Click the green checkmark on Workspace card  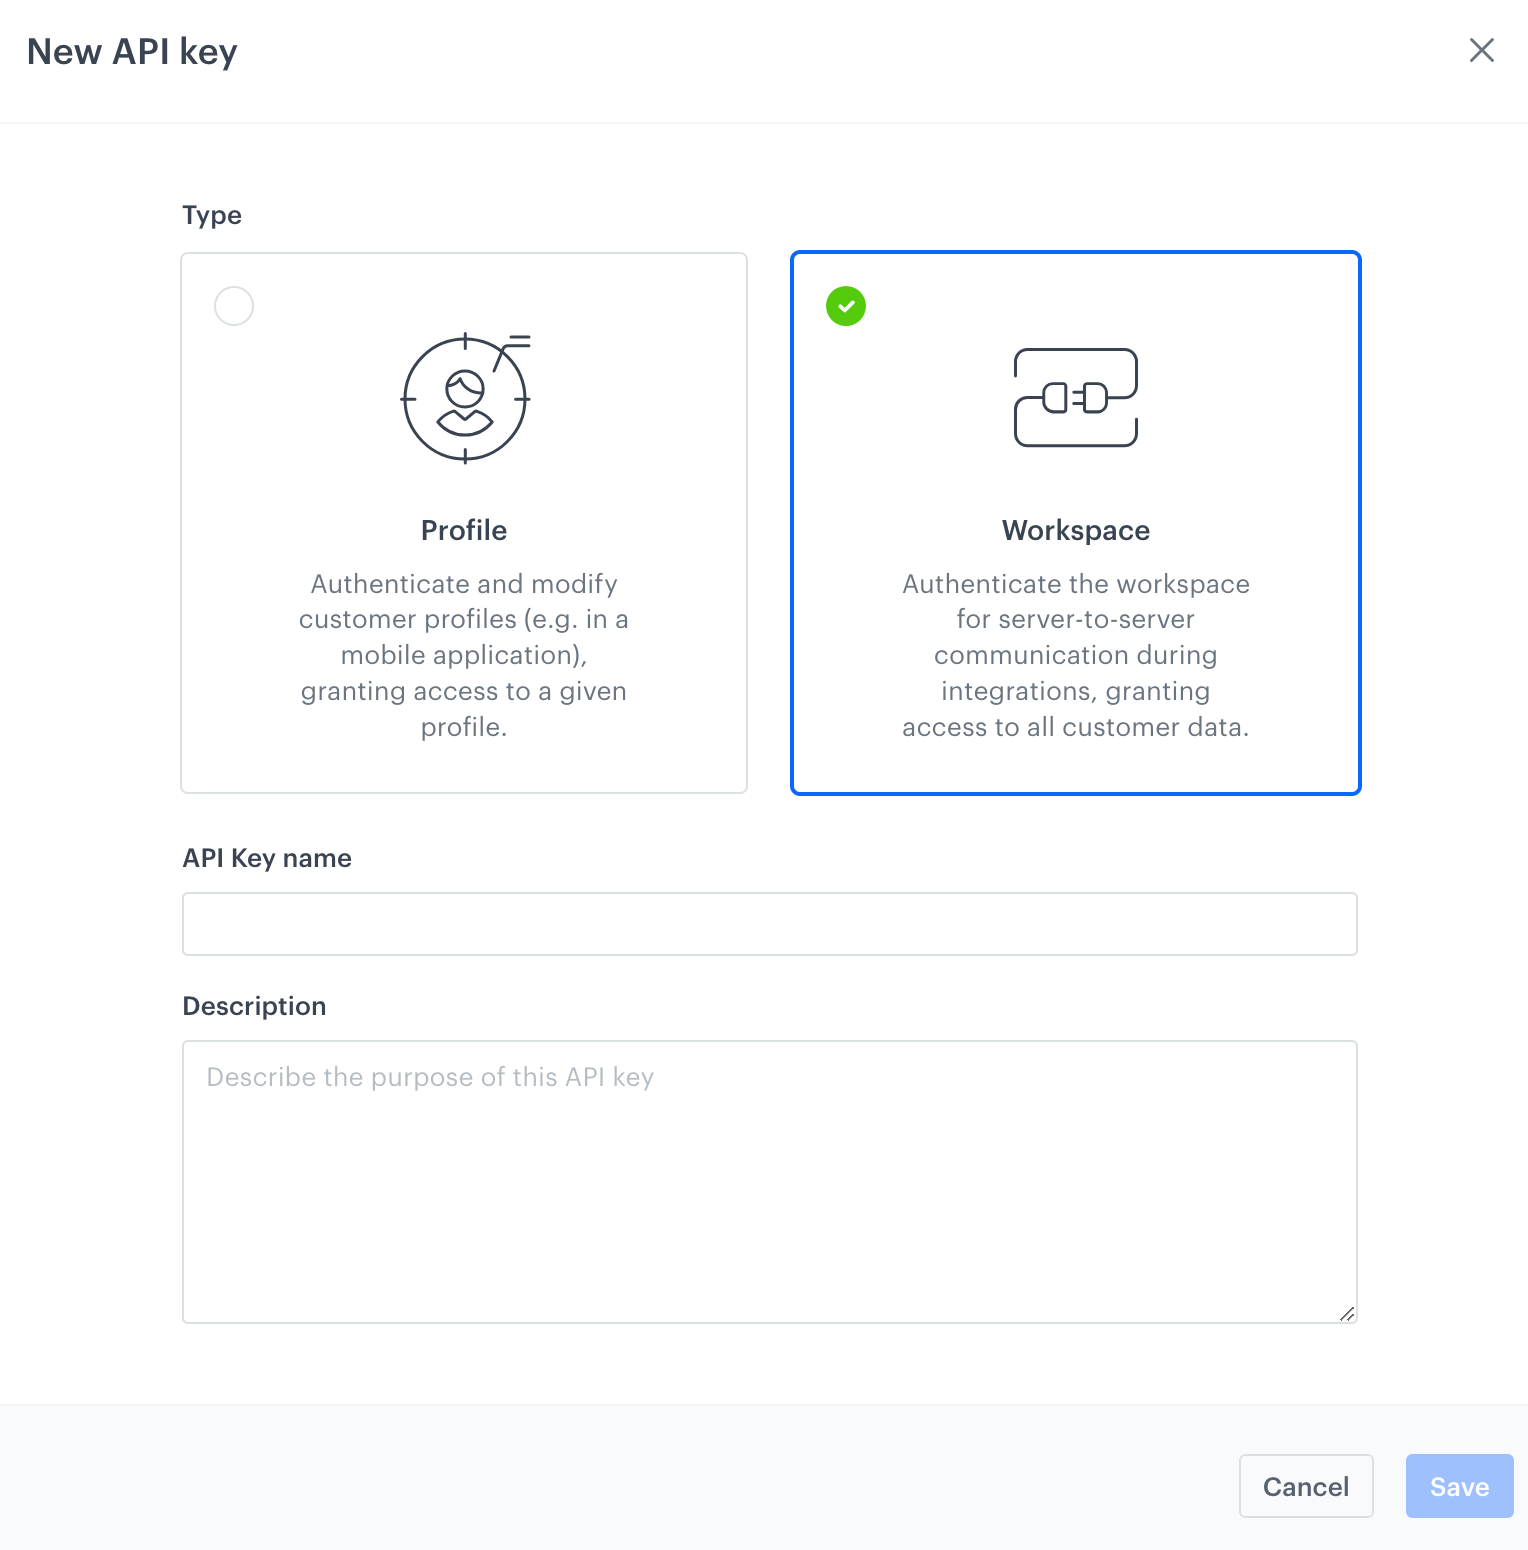point(845,306)
